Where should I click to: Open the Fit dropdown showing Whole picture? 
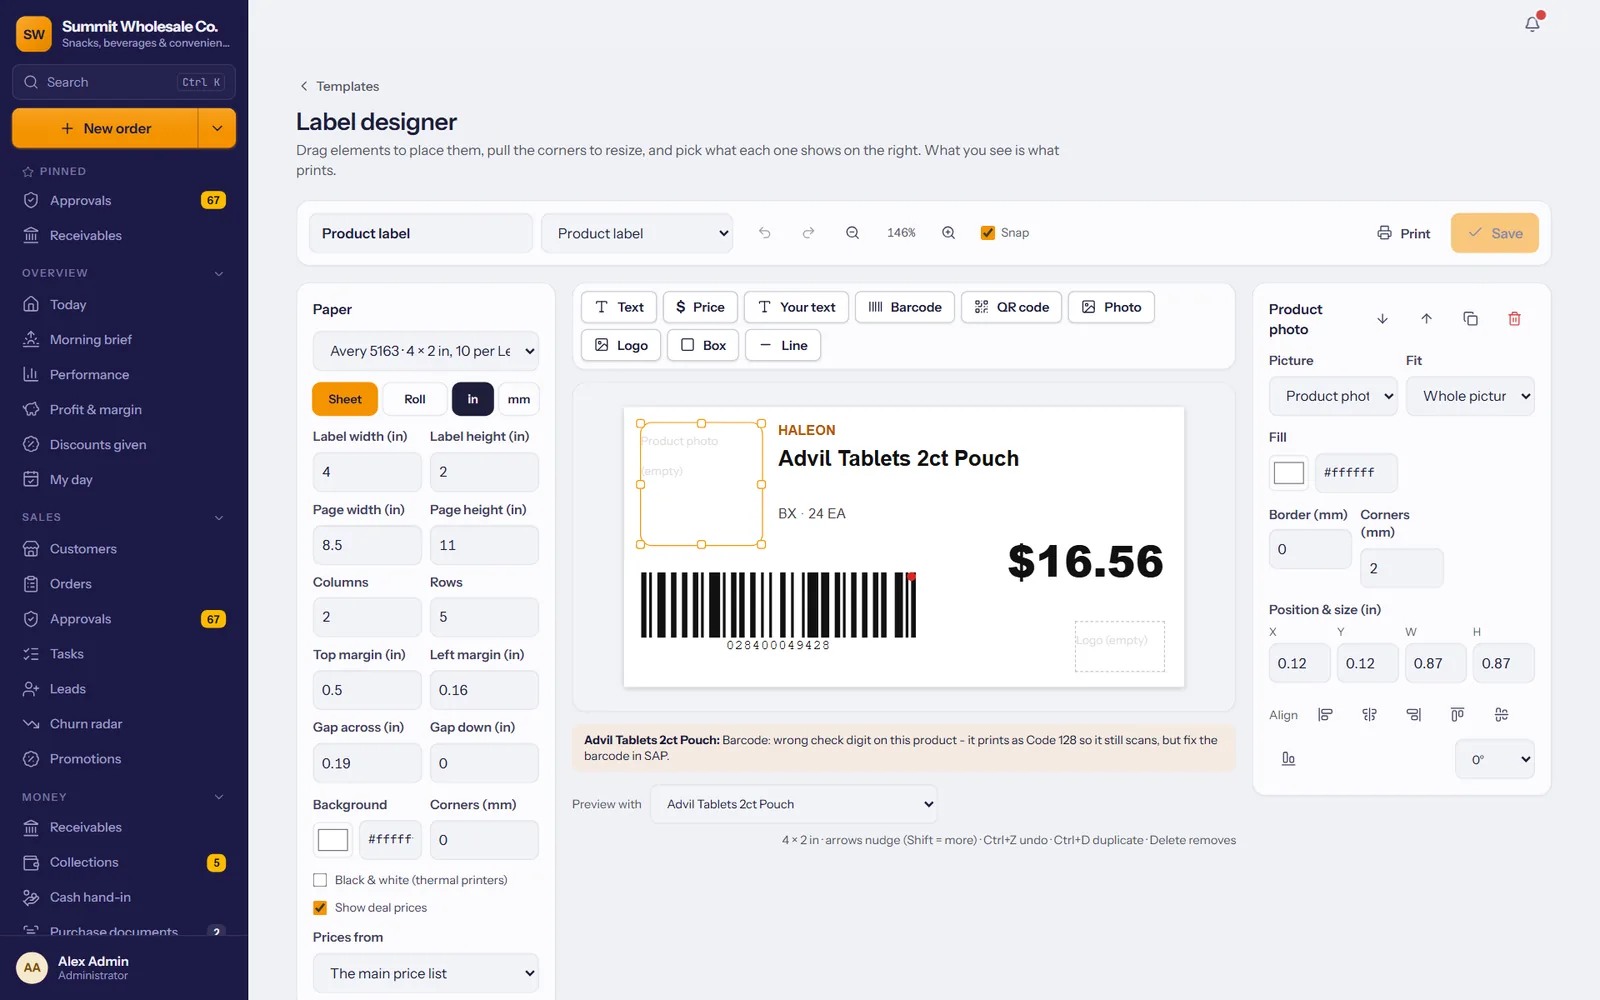coord(1470,396)
